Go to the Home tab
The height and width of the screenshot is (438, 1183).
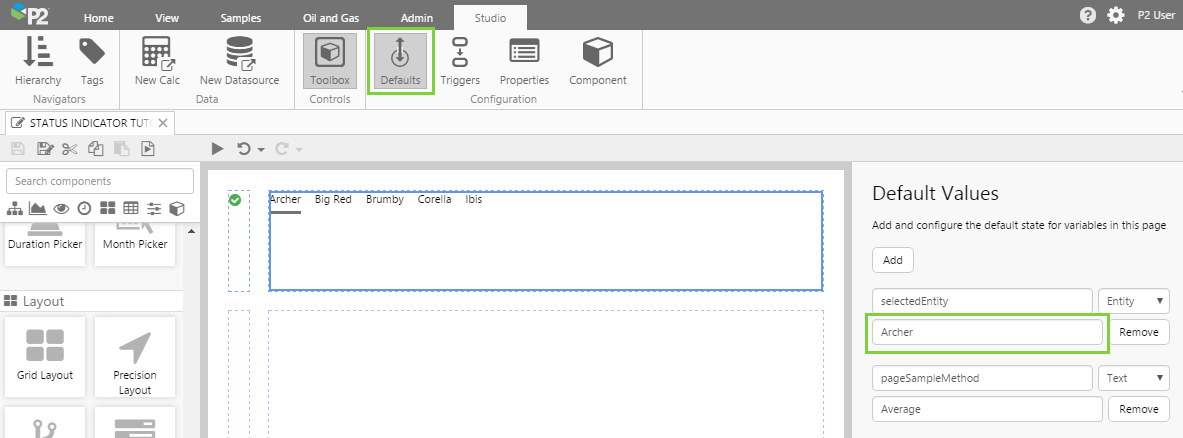pyautogui.click(x=98, y=18)
